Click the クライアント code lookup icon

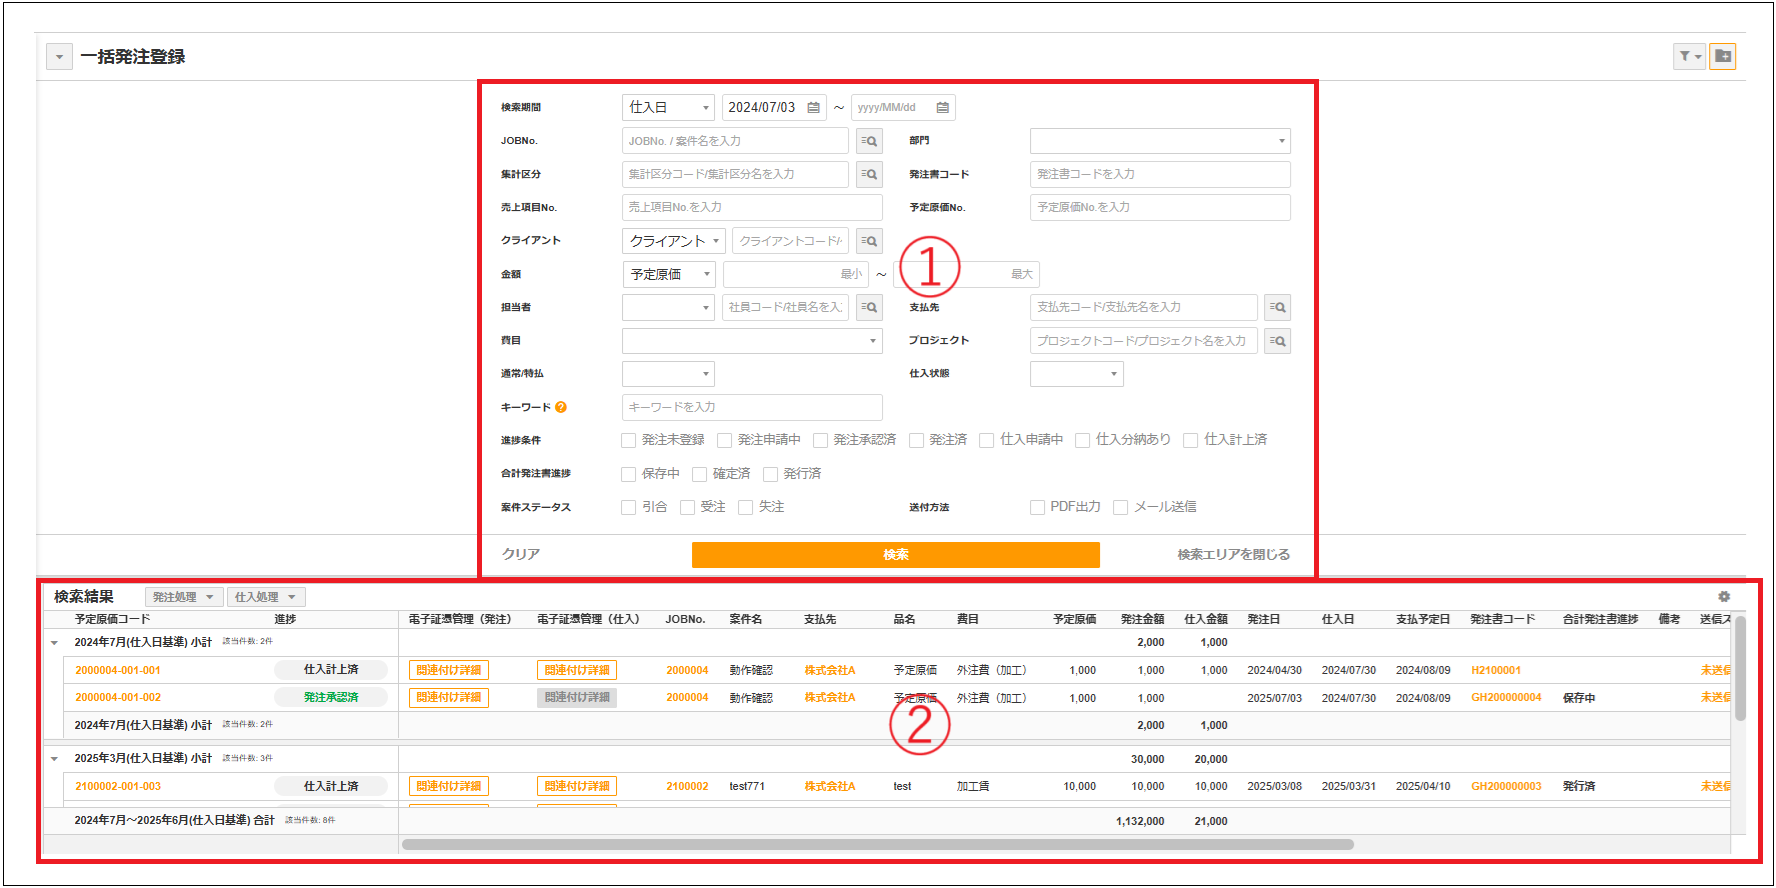[869, 241]
